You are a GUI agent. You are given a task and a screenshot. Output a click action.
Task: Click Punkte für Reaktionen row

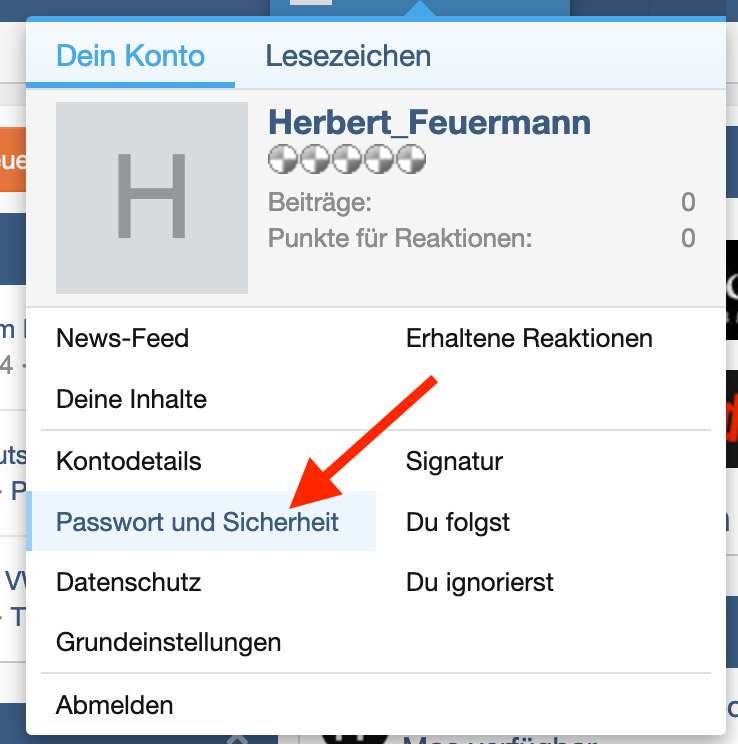tap(480, 238)
